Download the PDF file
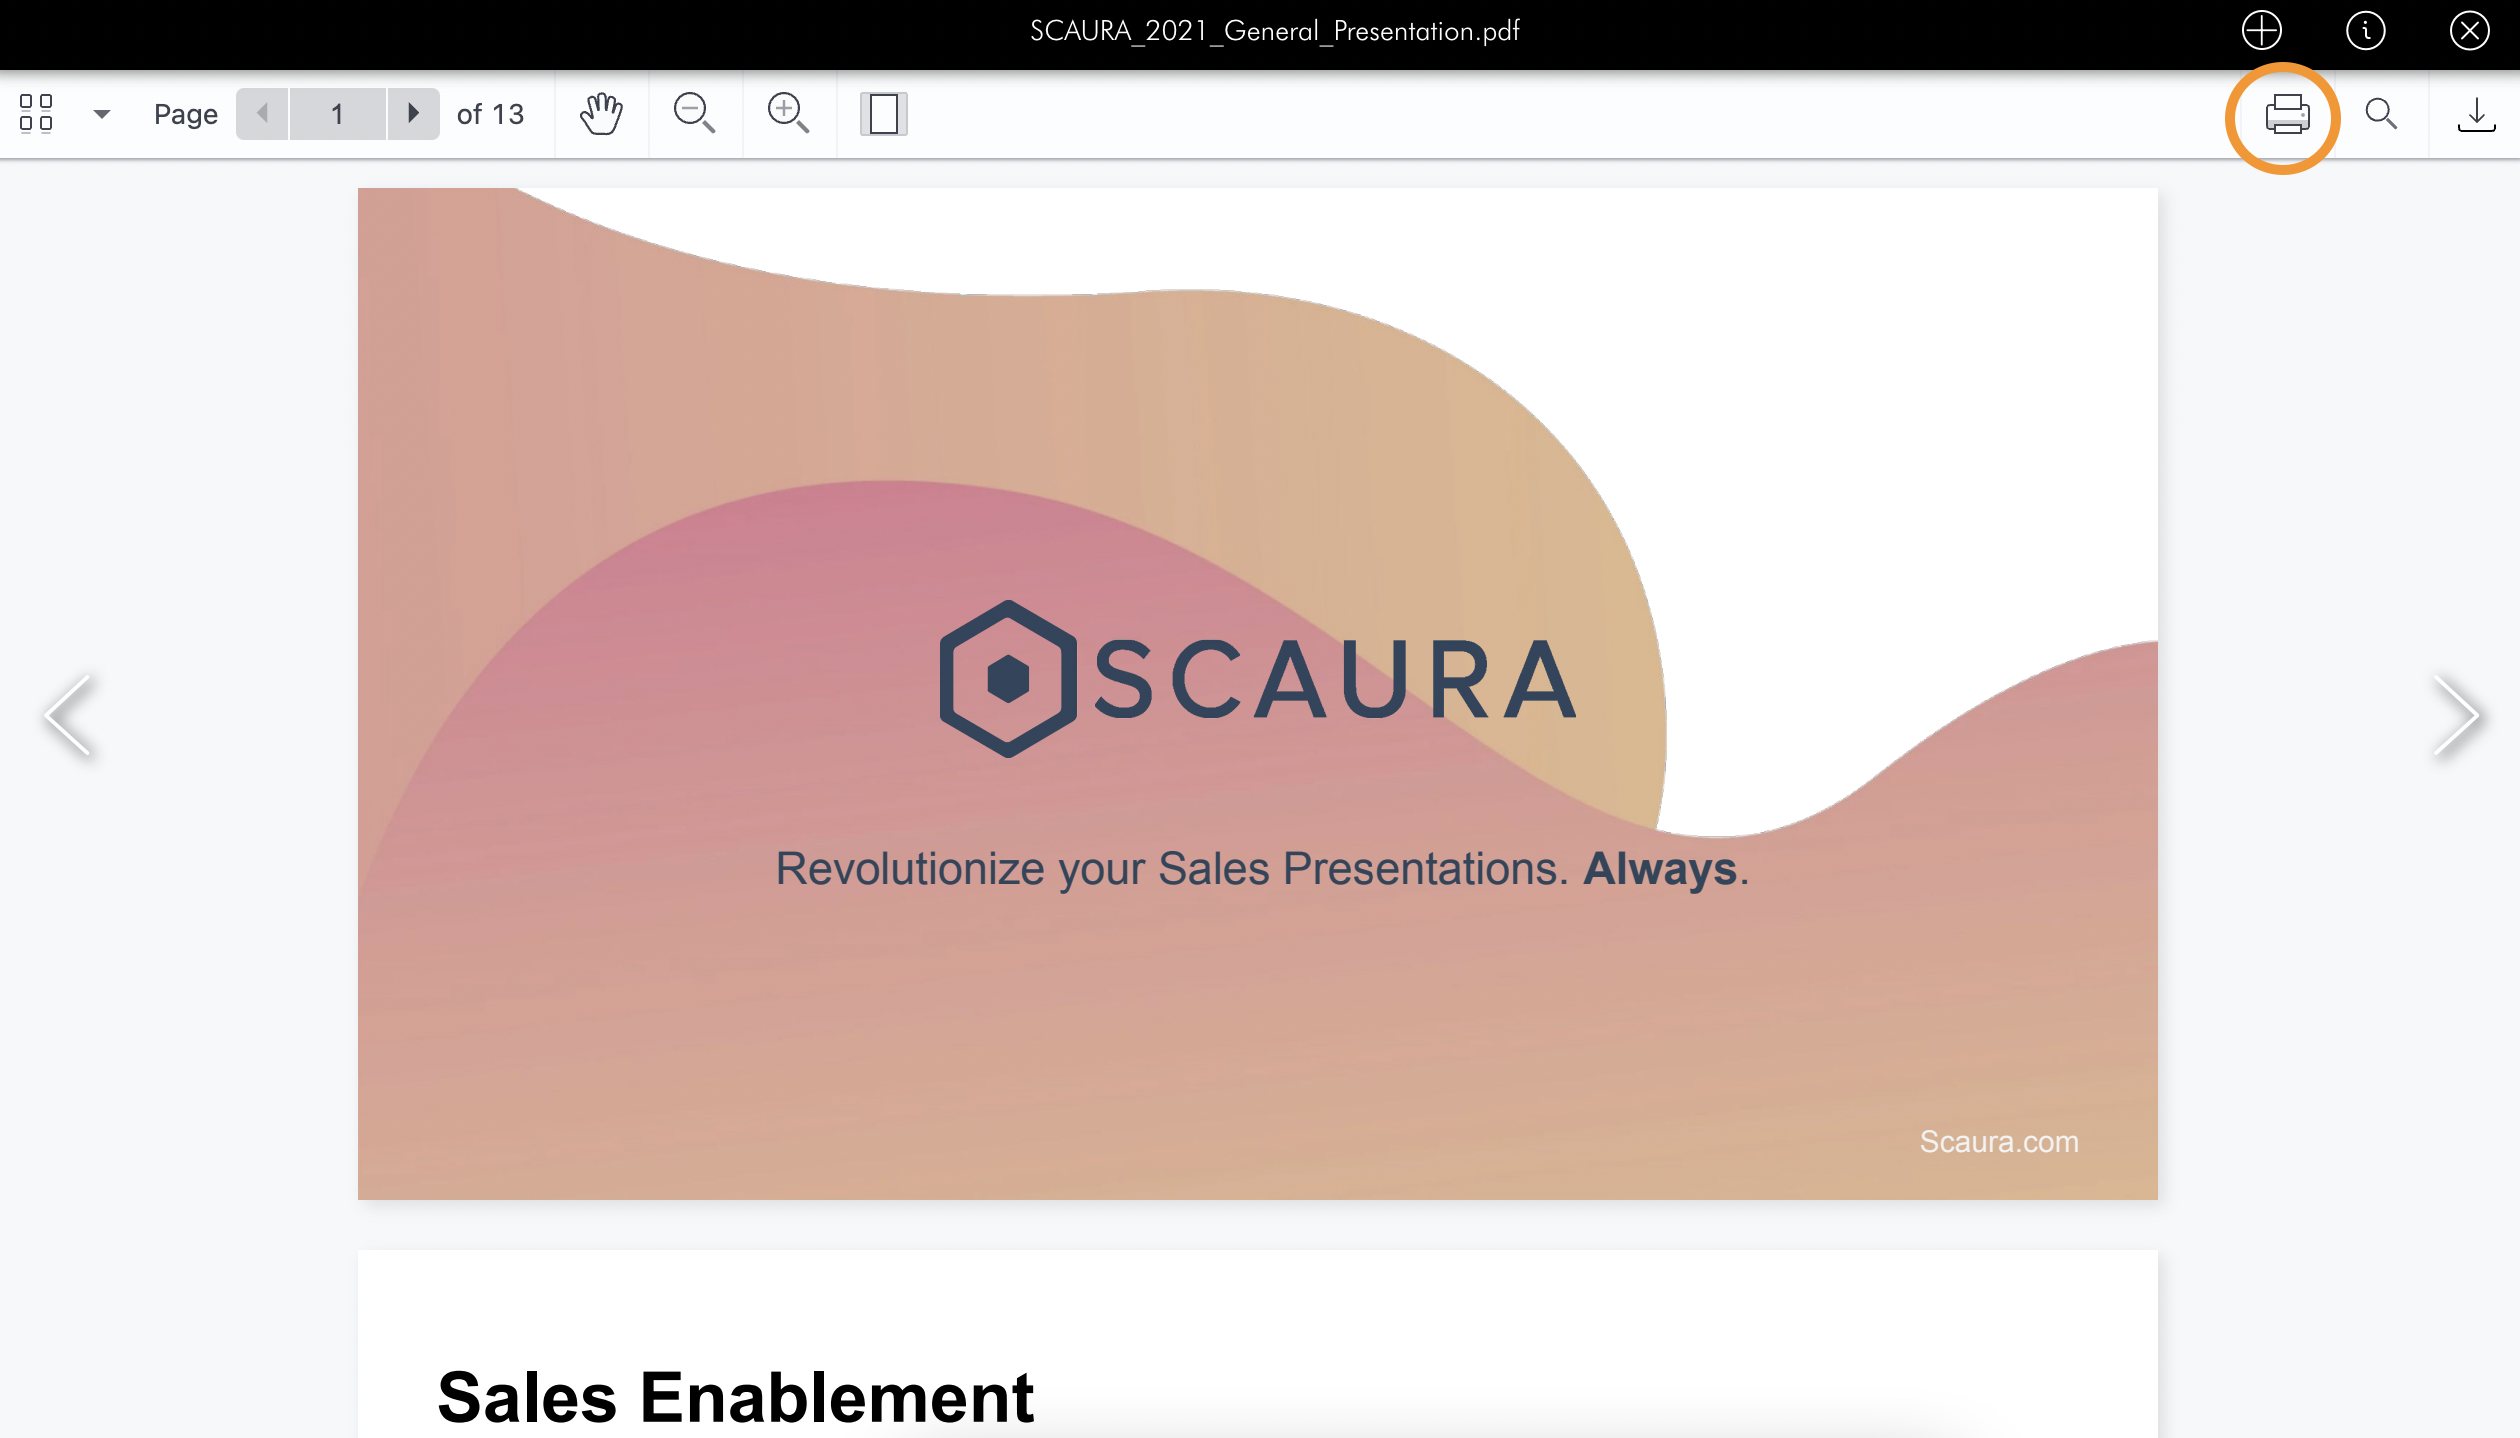This screenshot has width=2520, height=1438. (x=2476, y=114)
